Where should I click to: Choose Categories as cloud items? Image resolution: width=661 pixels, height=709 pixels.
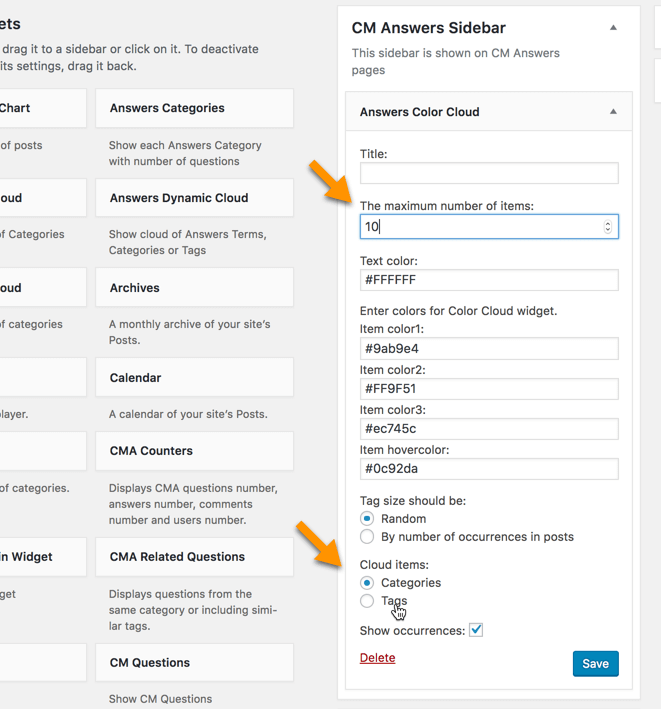[367, 583]
